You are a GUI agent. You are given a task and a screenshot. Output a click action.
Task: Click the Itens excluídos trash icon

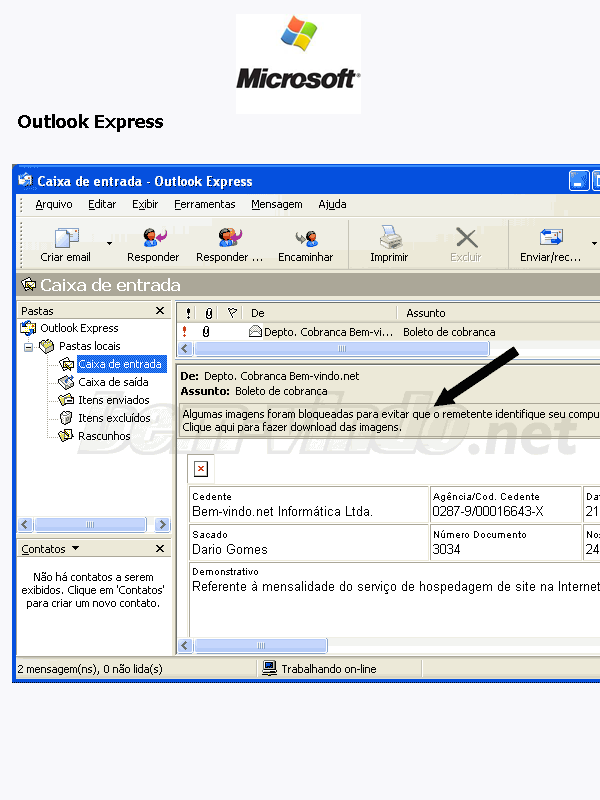pos(66,418)
